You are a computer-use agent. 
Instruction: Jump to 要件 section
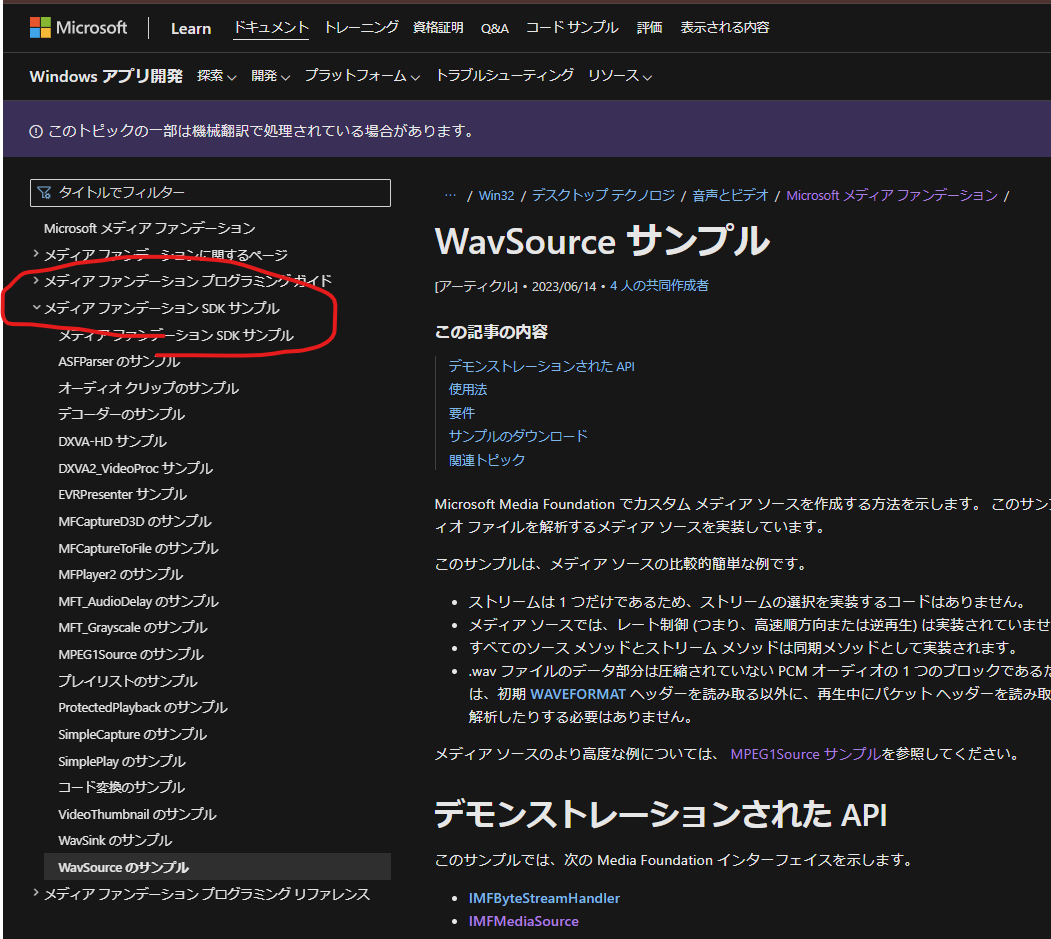click(462, 413)
